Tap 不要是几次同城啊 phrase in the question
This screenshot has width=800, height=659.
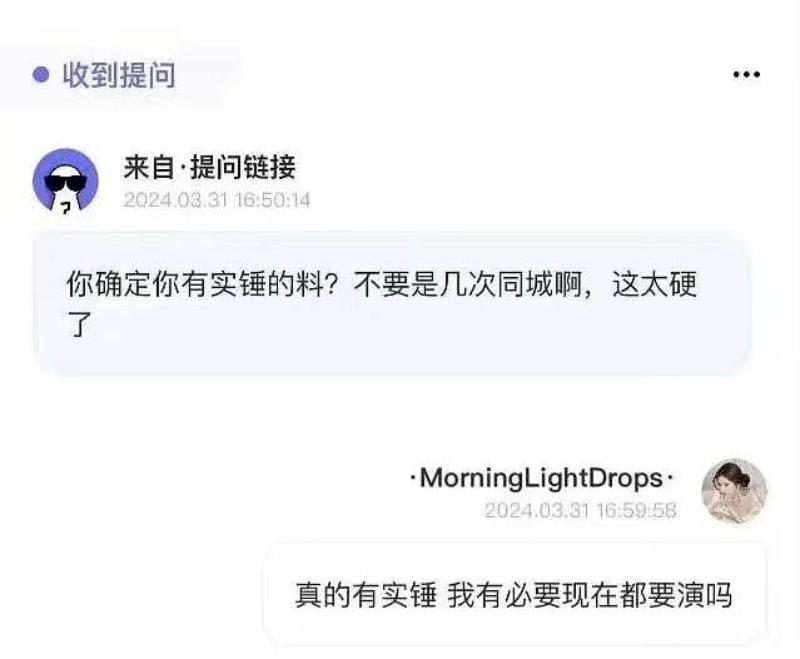[x=467, y=284]
